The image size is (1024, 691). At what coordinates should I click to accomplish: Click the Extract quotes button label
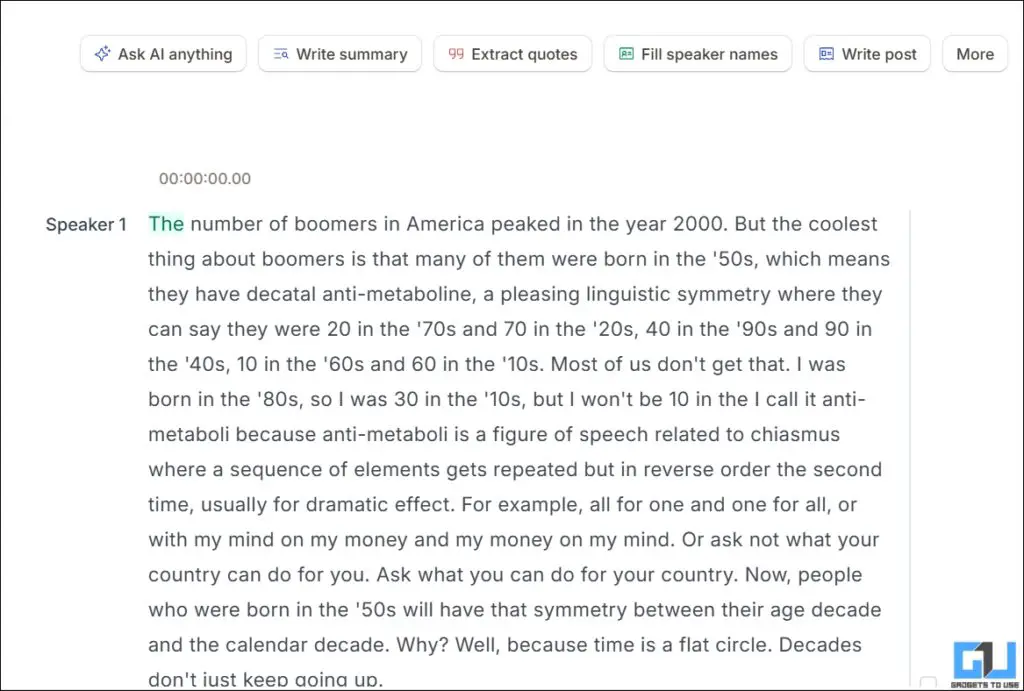[524, 54]
